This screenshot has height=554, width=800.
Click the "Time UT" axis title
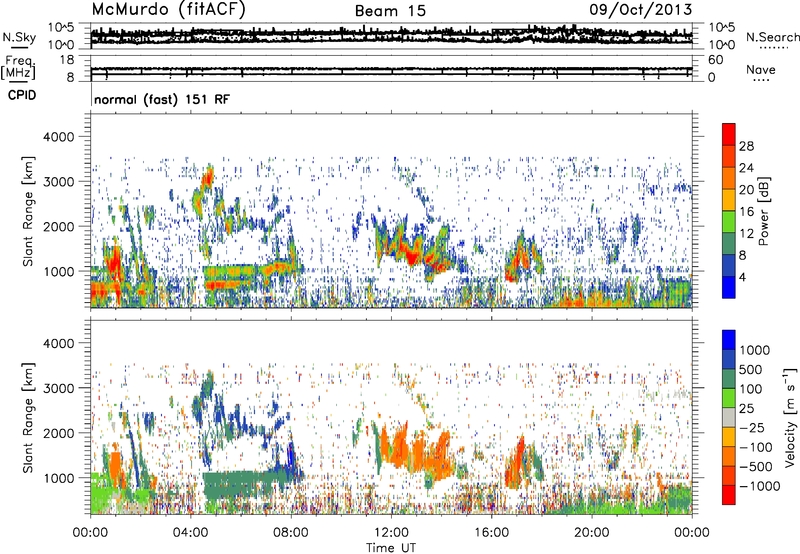coord(391,548)
